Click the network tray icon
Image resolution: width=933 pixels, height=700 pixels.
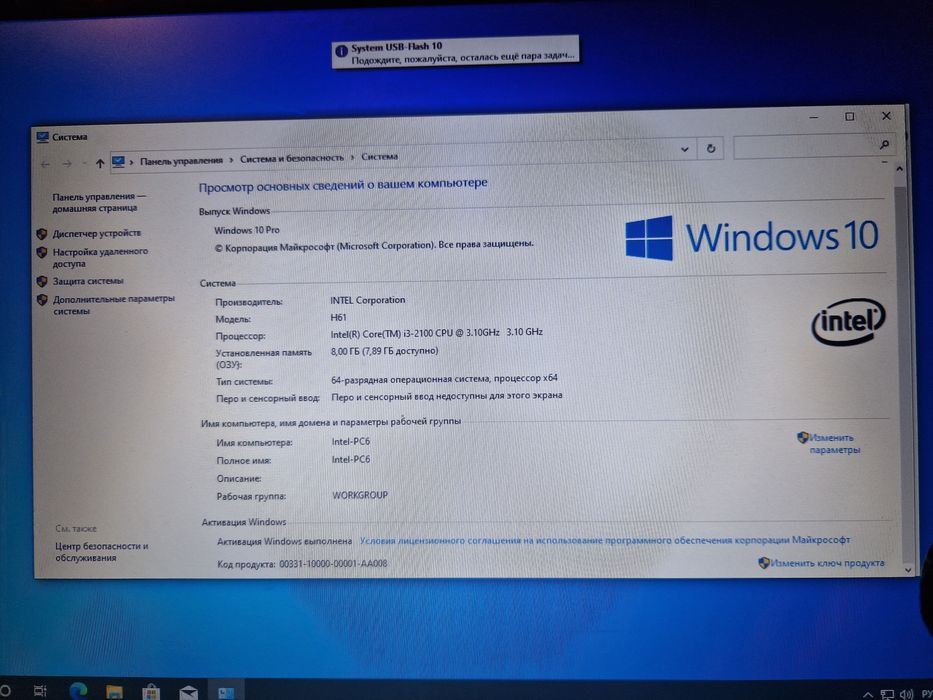point(887,695)
